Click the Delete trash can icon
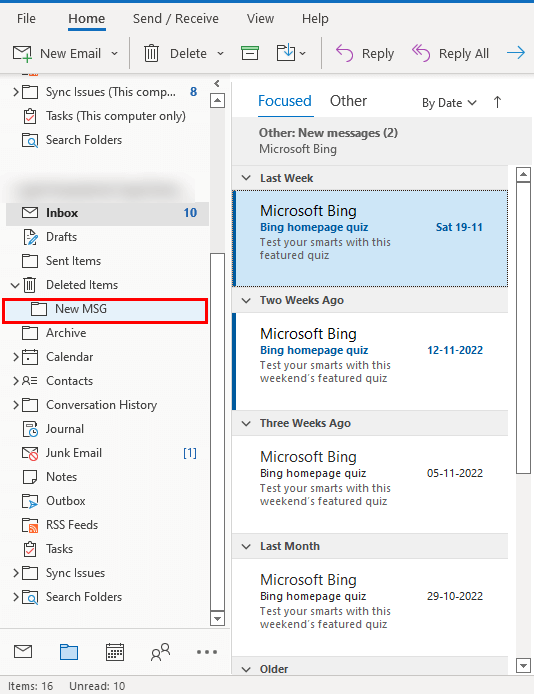 coord(151,54)
